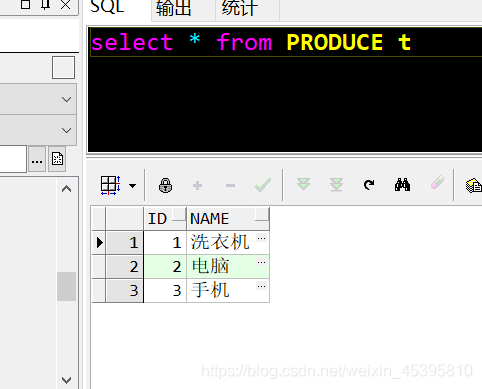
Task: Click the empty square box in left panel
Action: [63, 67]
